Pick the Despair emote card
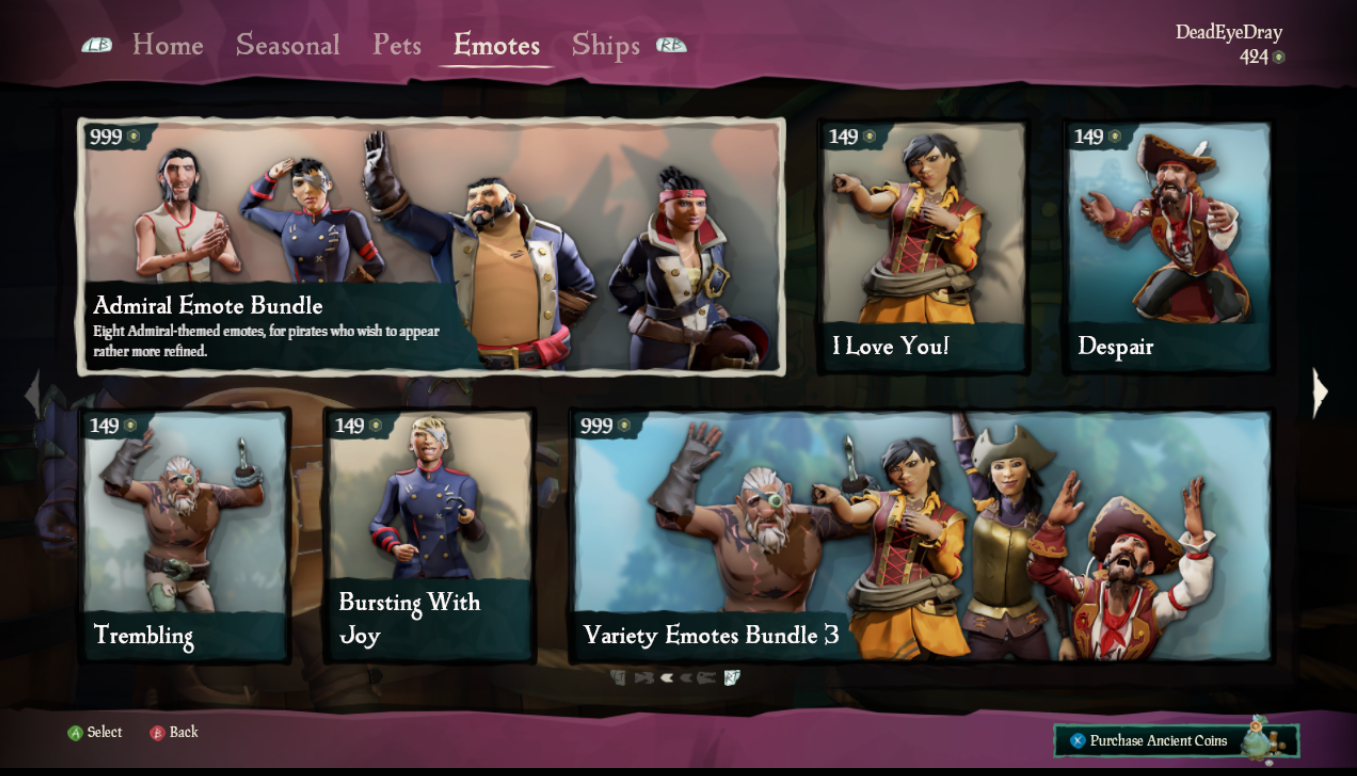Screen dimensions: 1357x776 1168,246
